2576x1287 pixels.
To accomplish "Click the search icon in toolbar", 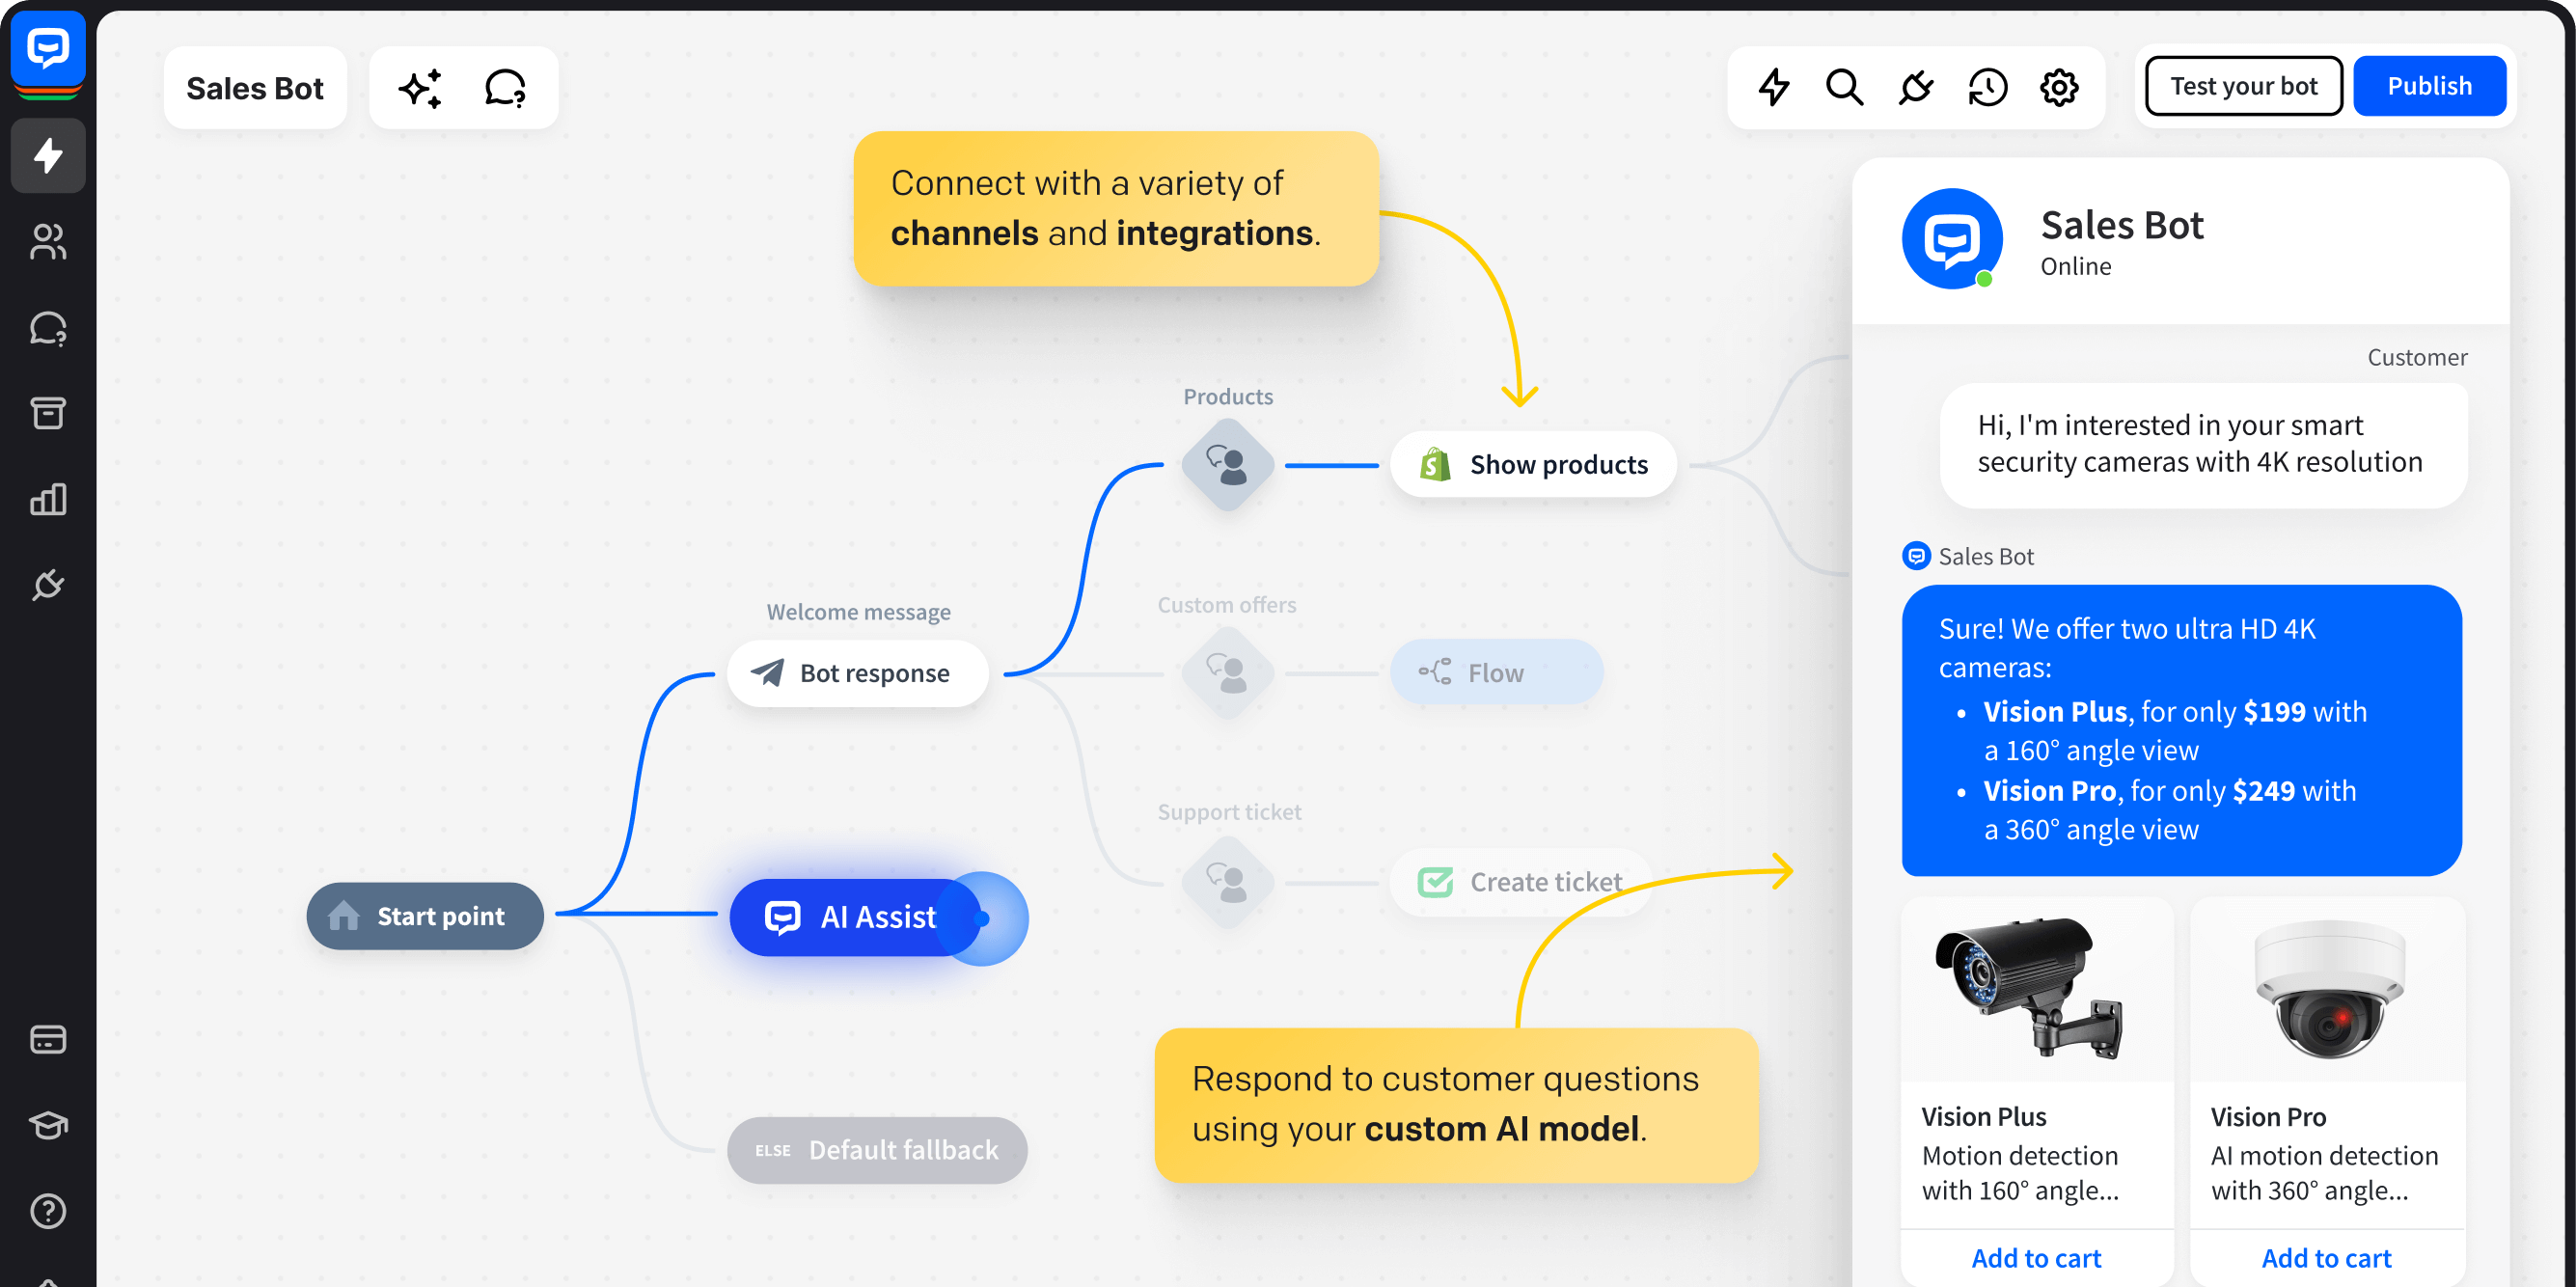I will (1844, 87).
